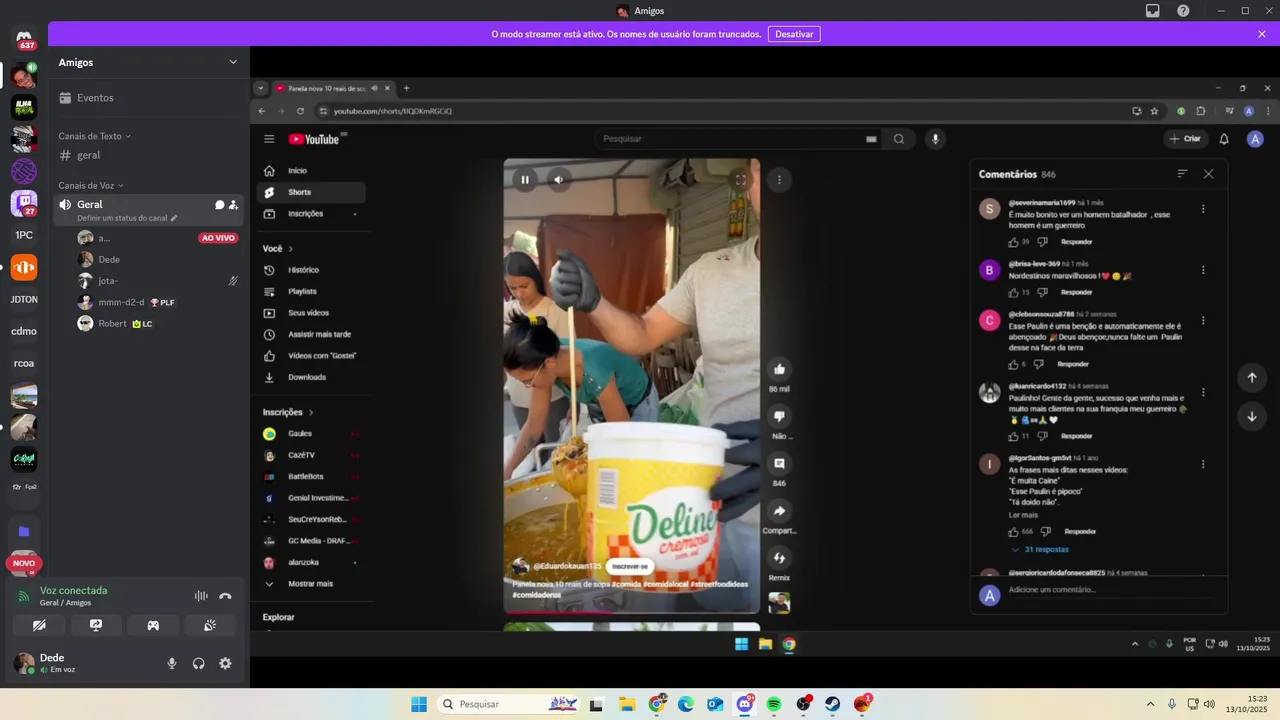
Task: Enter fullscreen on the Short player
Action: pyautogui.click(x=741, y=180)
